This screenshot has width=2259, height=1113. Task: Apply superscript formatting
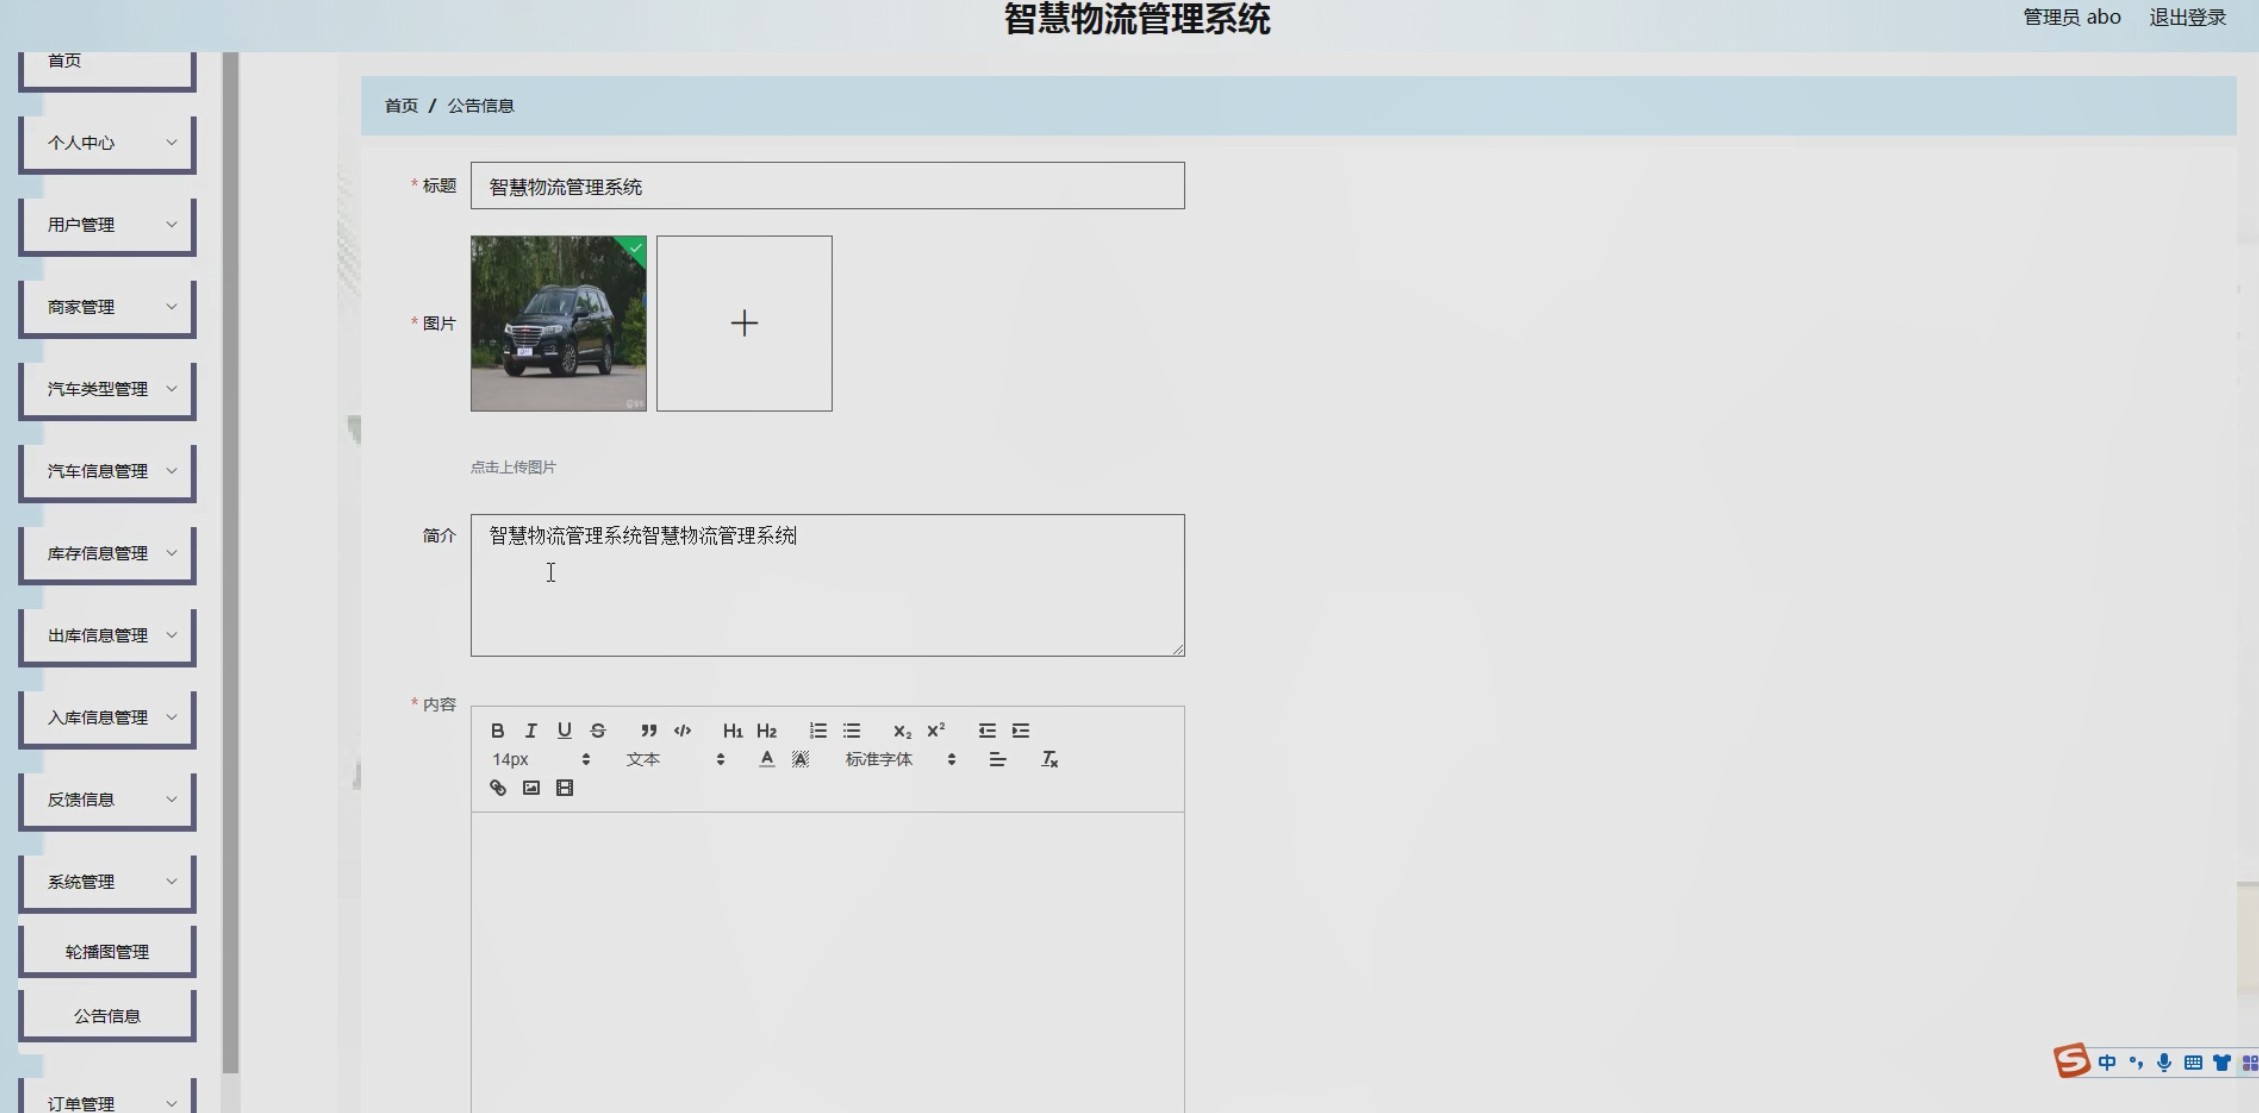pyautogui.click(x=936, y=731)
